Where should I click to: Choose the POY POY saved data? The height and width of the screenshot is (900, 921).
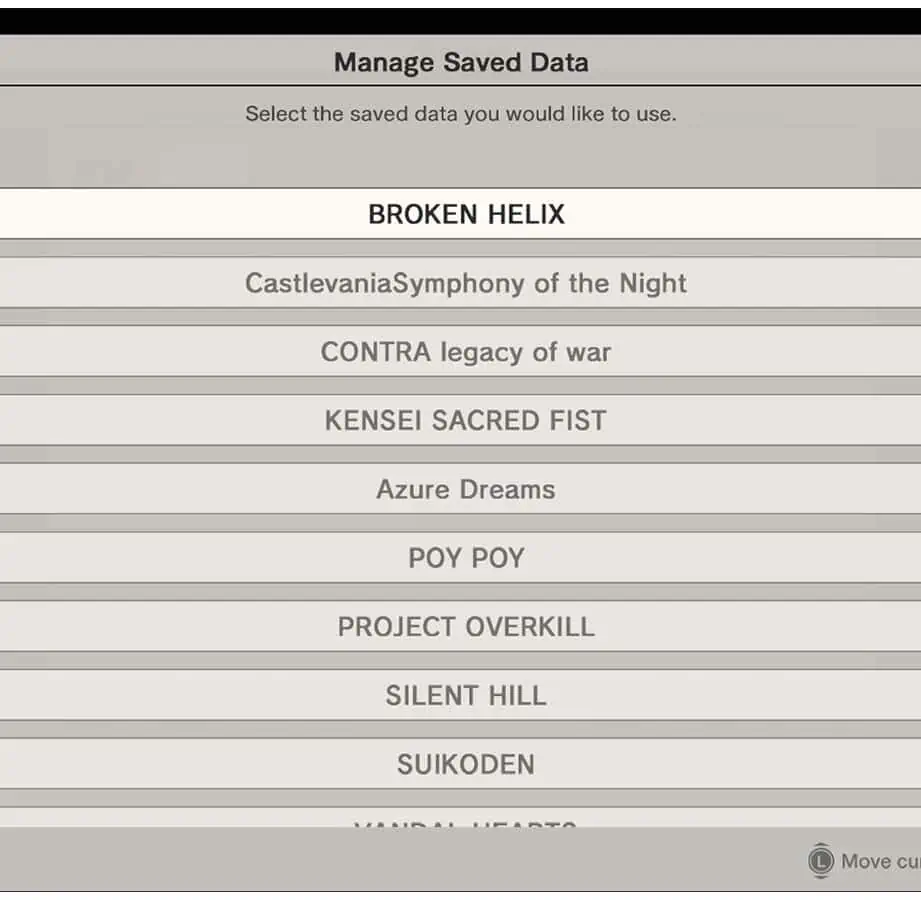pos(466,558)
